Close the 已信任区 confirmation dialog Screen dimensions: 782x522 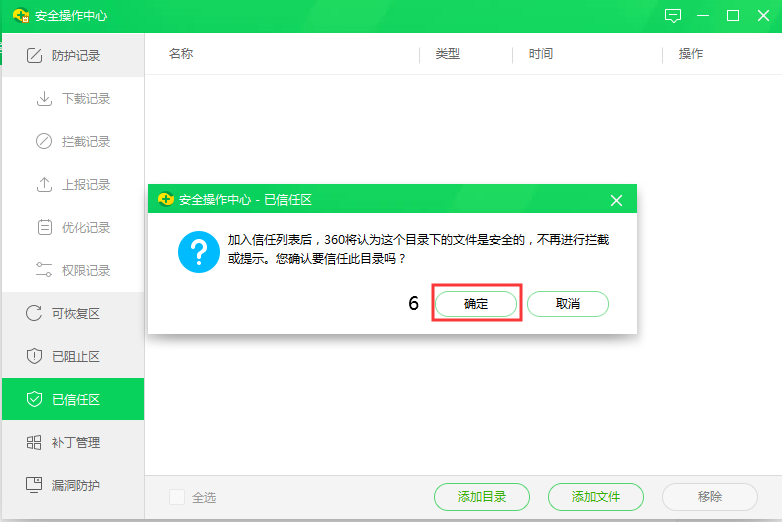pos(616,200)
